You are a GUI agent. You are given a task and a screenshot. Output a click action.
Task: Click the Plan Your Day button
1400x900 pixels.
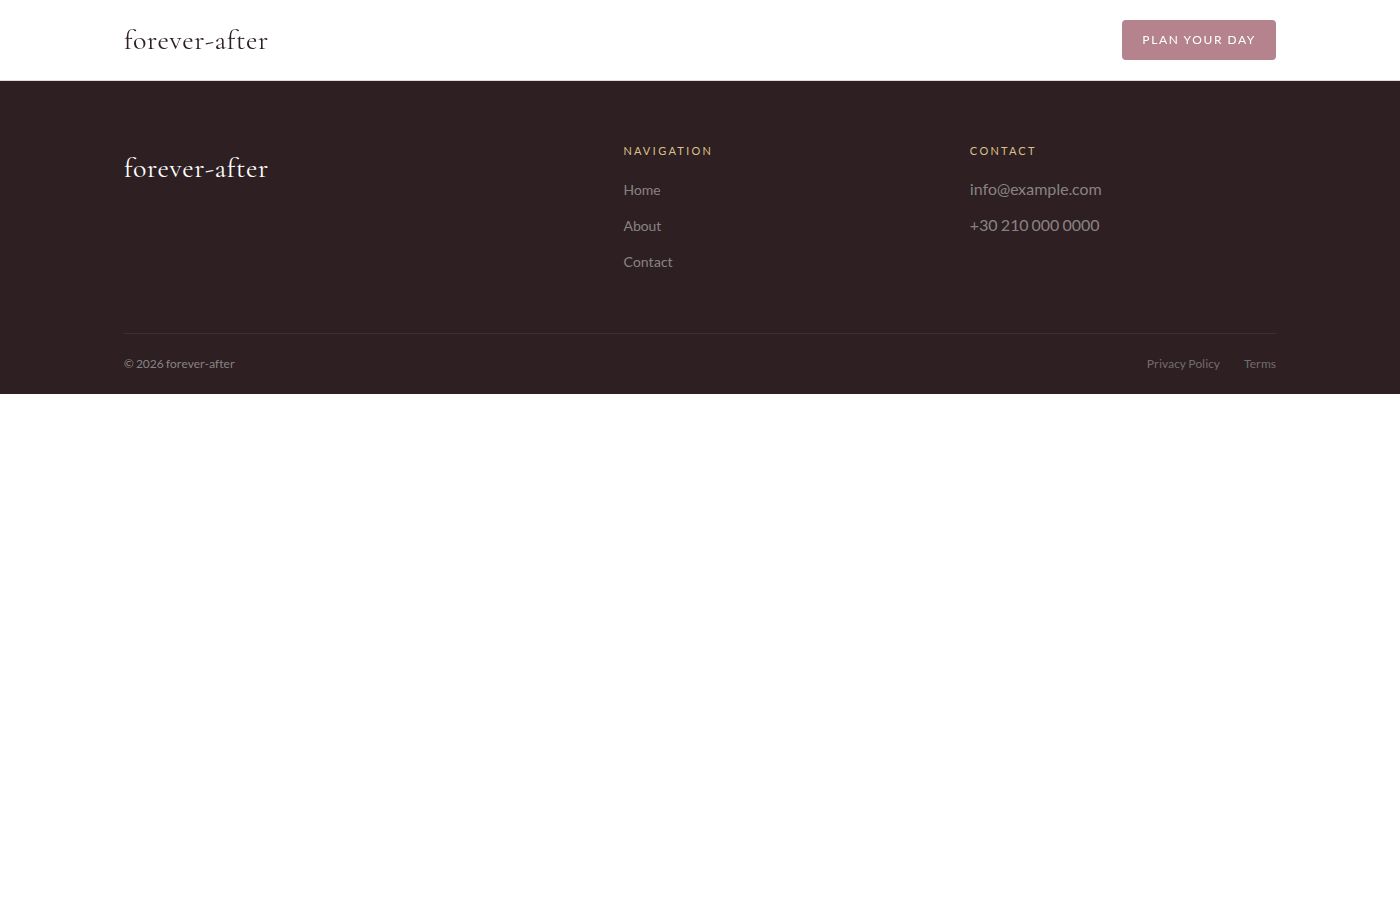pos(1198,40)
